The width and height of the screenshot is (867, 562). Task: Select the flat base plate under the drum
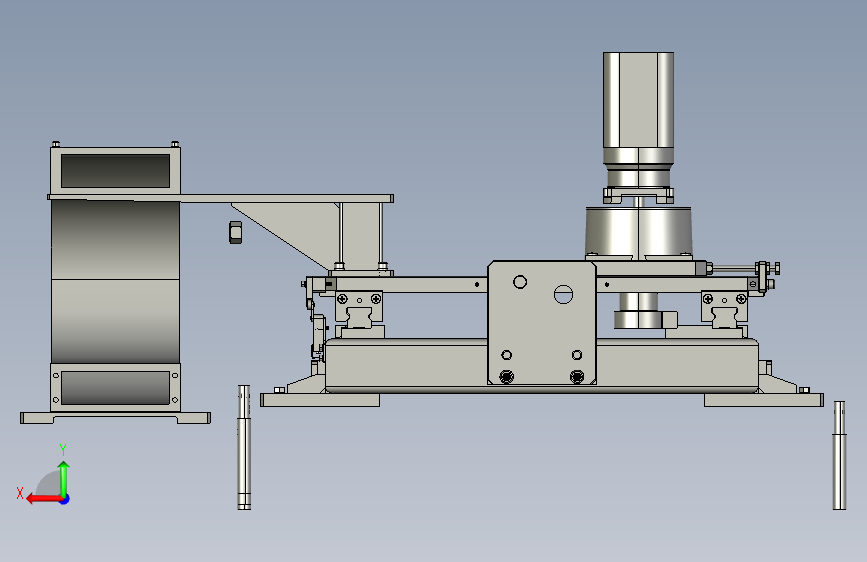click(x=116, y=418)
